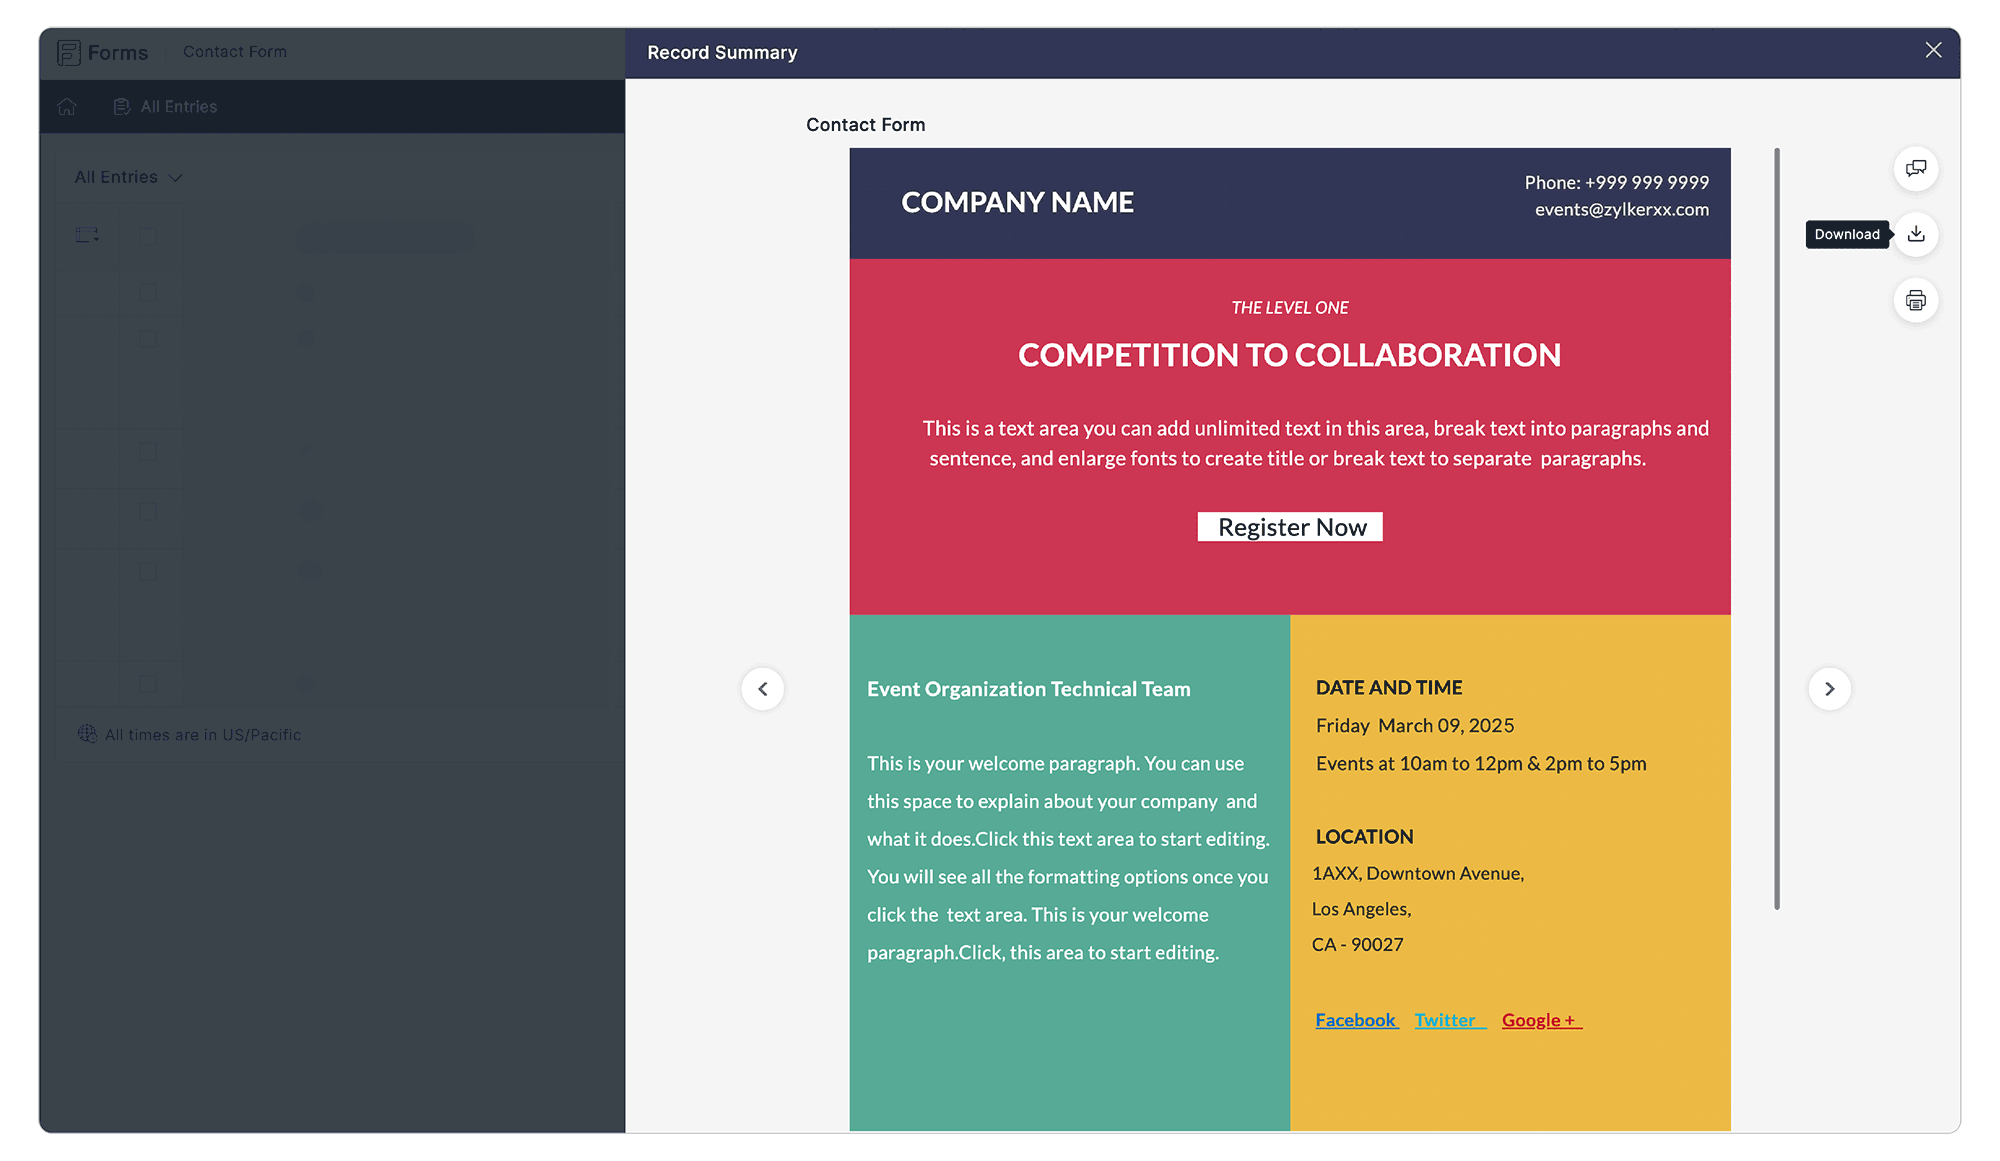This screenshot has height=1161, width=2000.
Task: Check the last row entry checkbox
Action: 148,684
